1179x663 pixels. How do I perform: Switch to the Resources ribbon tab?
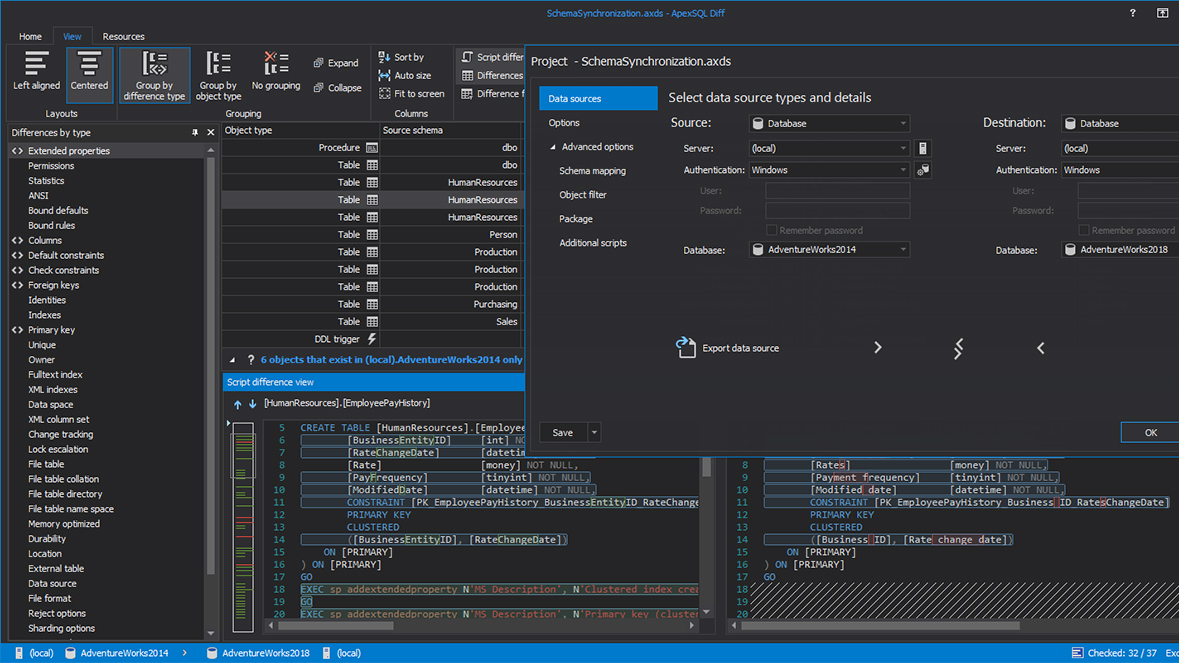(123, 36)
